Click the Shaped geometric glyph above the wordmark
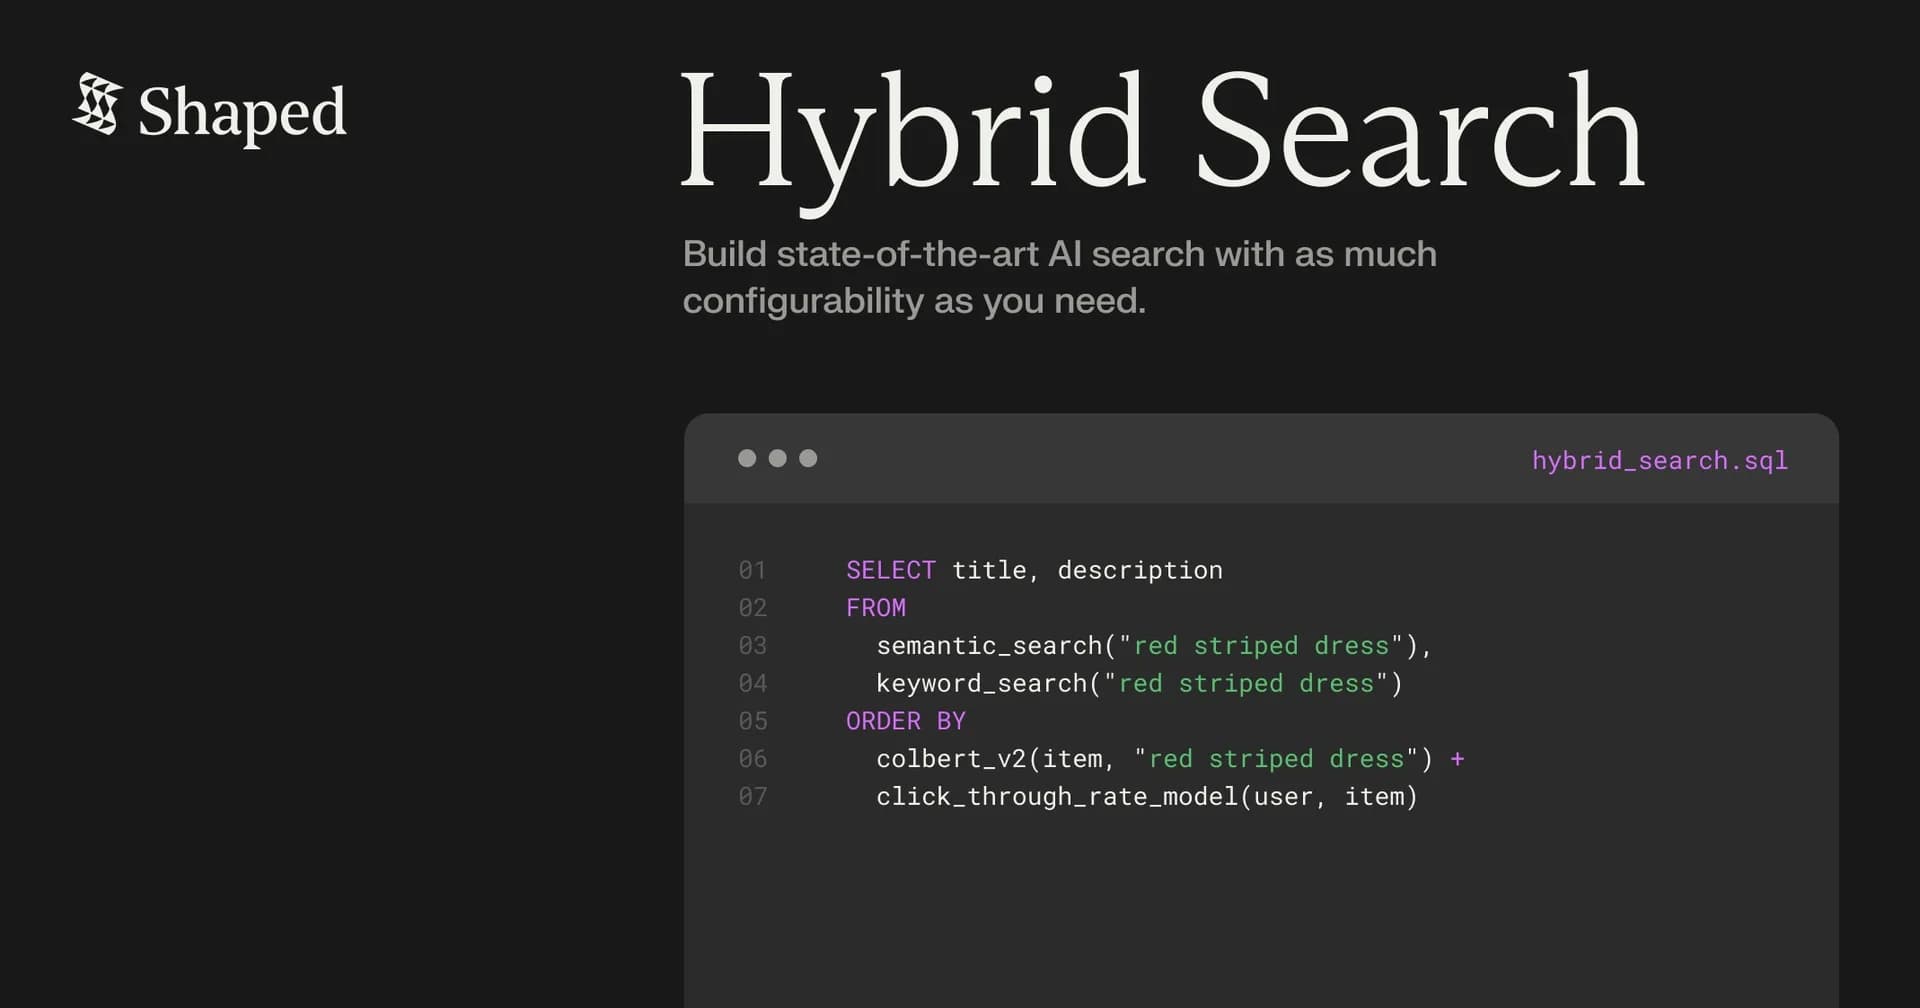 (x=96, y=107)
